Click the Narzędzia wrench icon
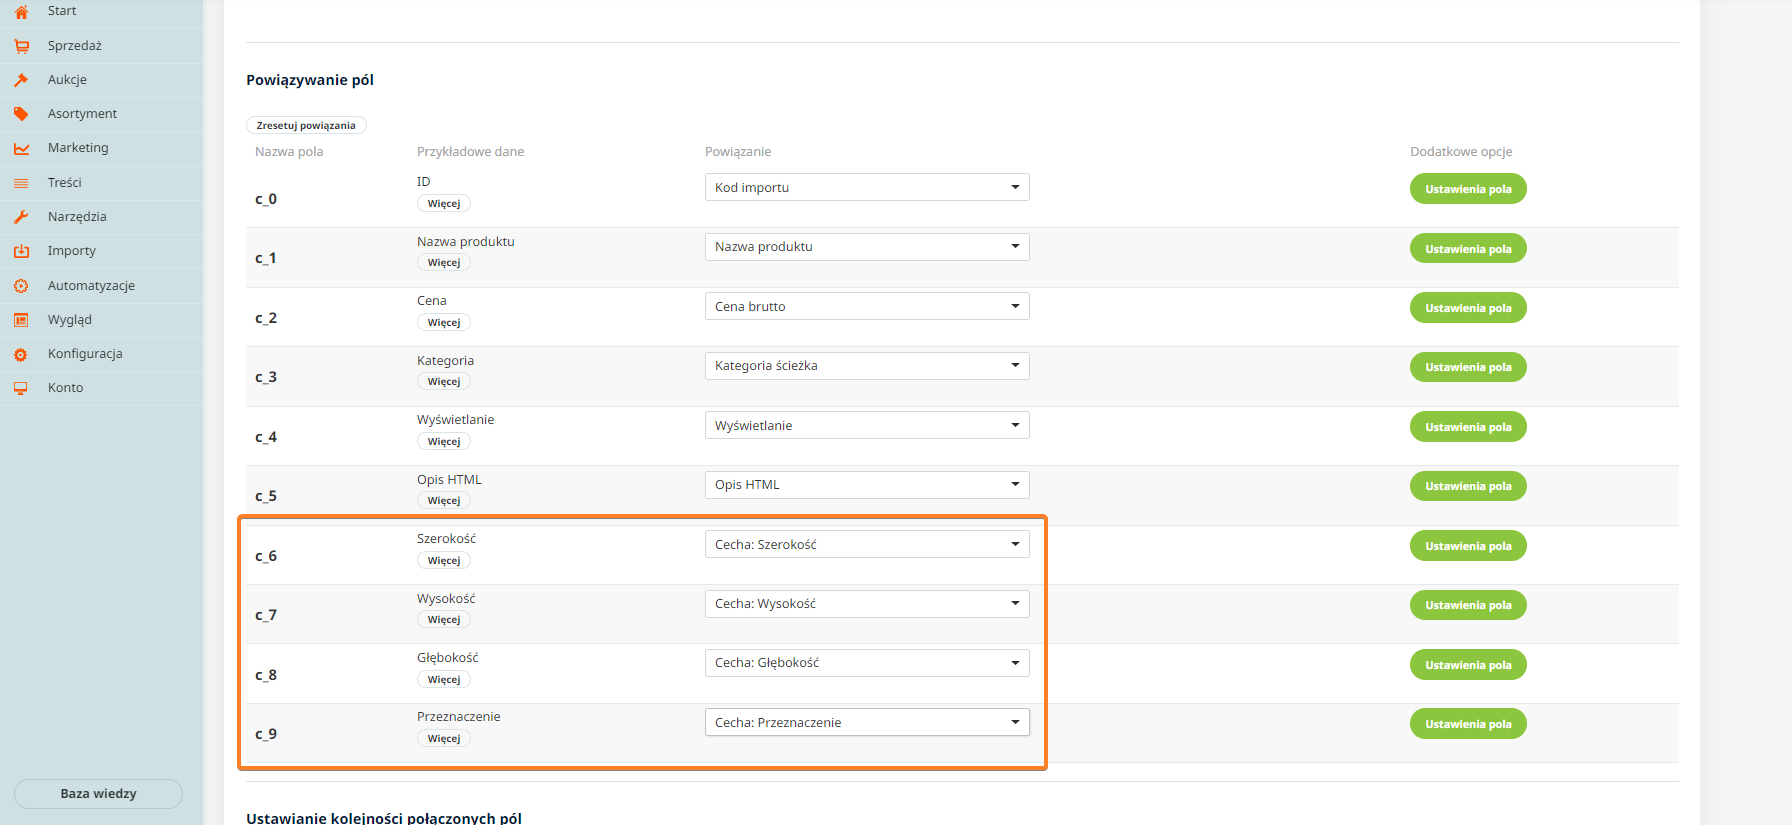 tap(21, 217)
